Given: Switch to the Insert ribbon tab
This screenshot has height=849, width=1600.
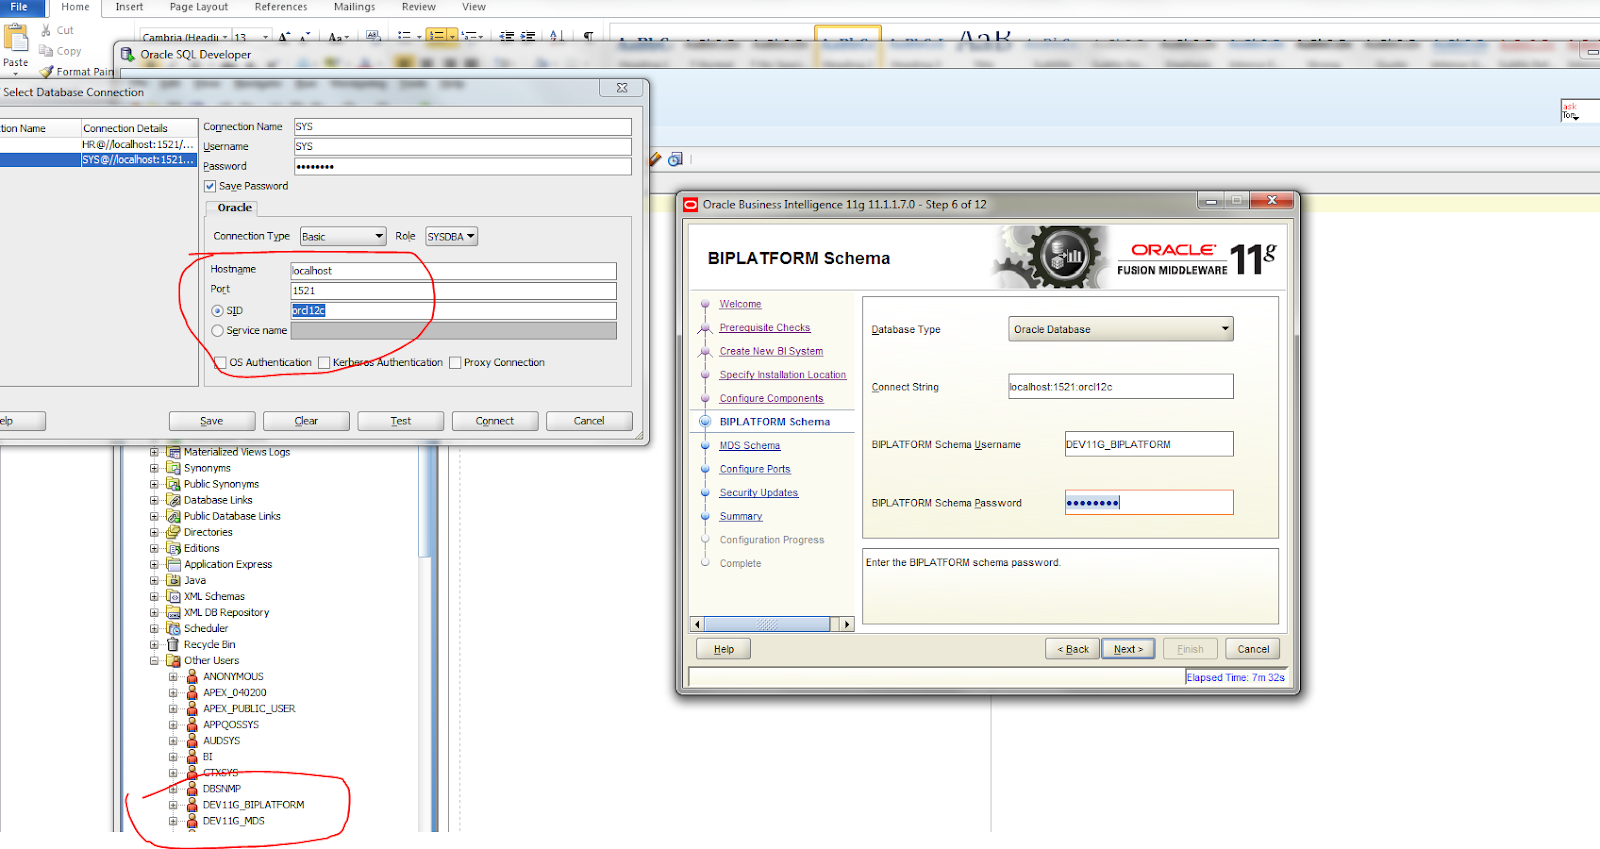Looking at the screenshot, I should coord(129,7).
